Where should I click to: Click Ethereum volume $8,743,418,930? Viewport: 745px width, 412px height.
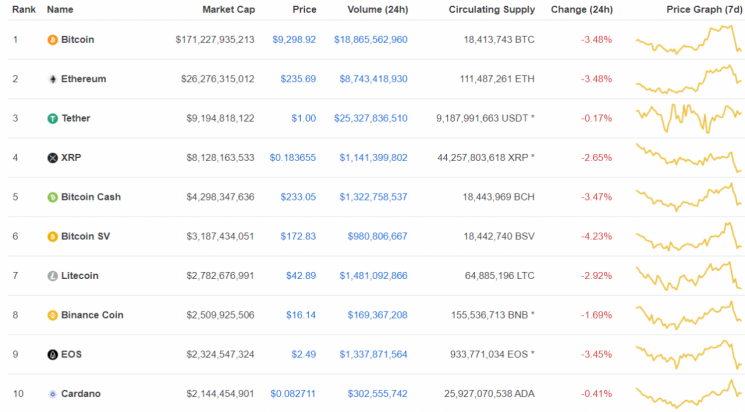(373, 79)
